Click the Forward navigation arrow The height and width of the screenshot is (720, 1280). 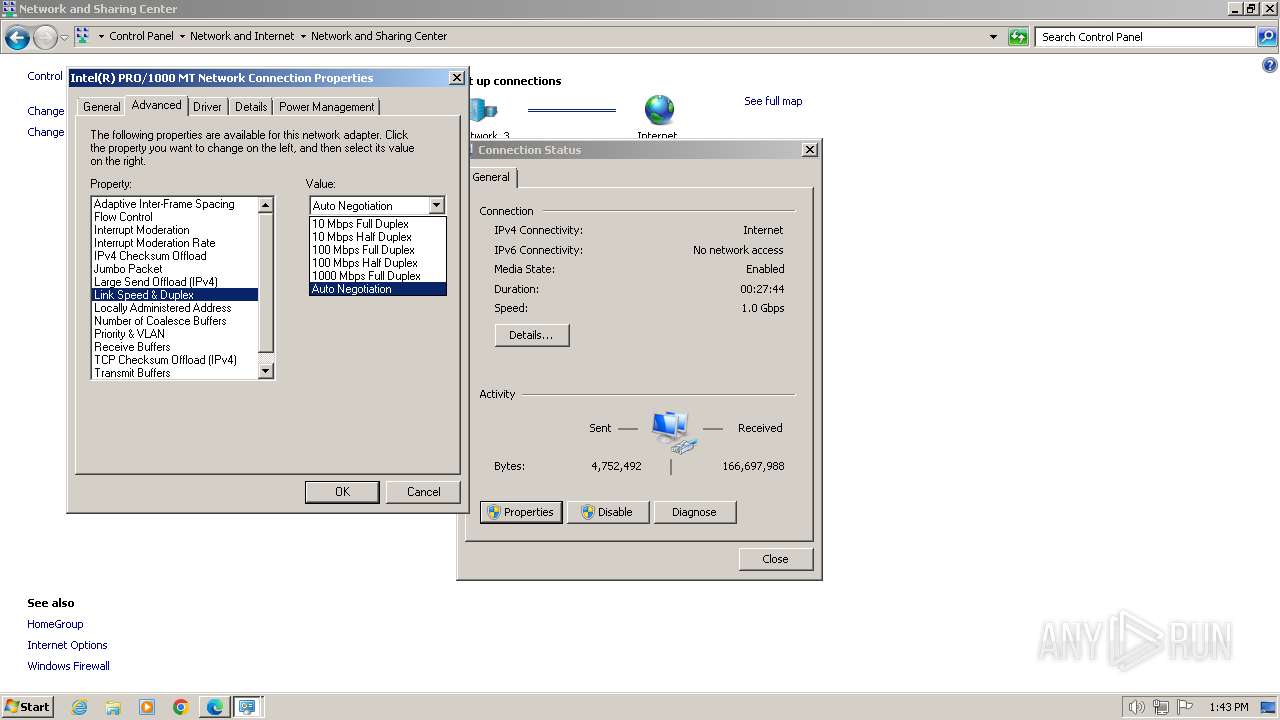(x=45, y=38)
